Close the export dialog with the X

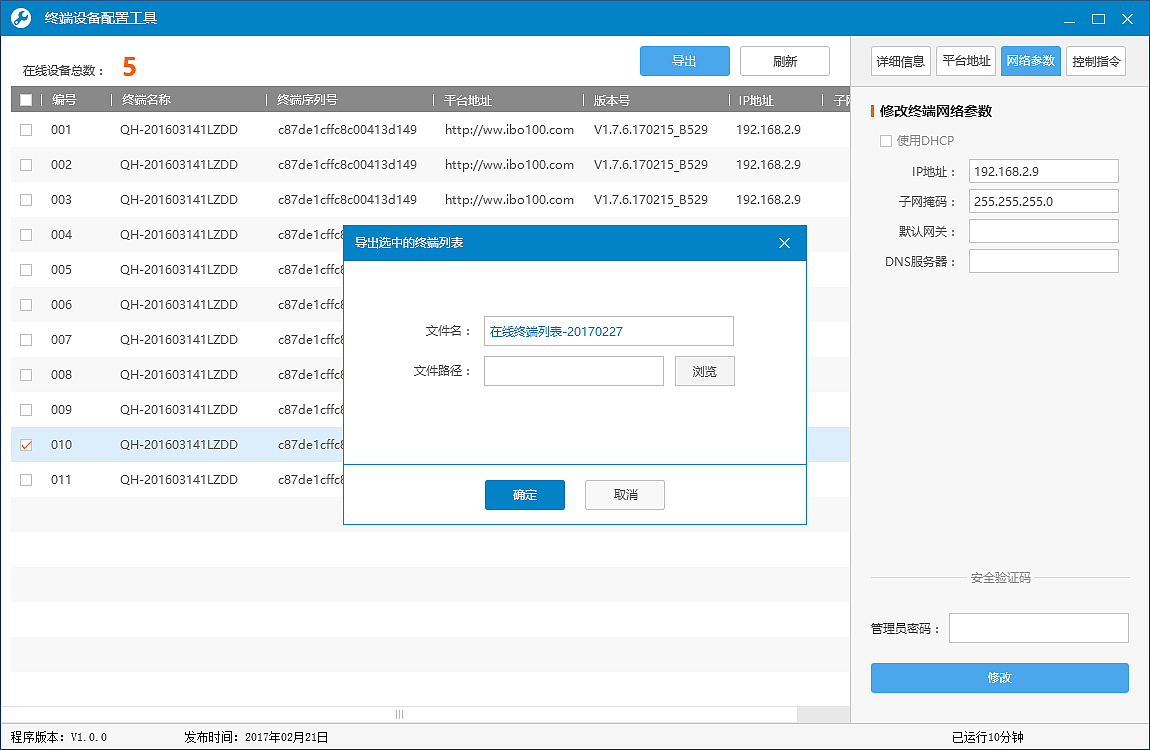784,242
